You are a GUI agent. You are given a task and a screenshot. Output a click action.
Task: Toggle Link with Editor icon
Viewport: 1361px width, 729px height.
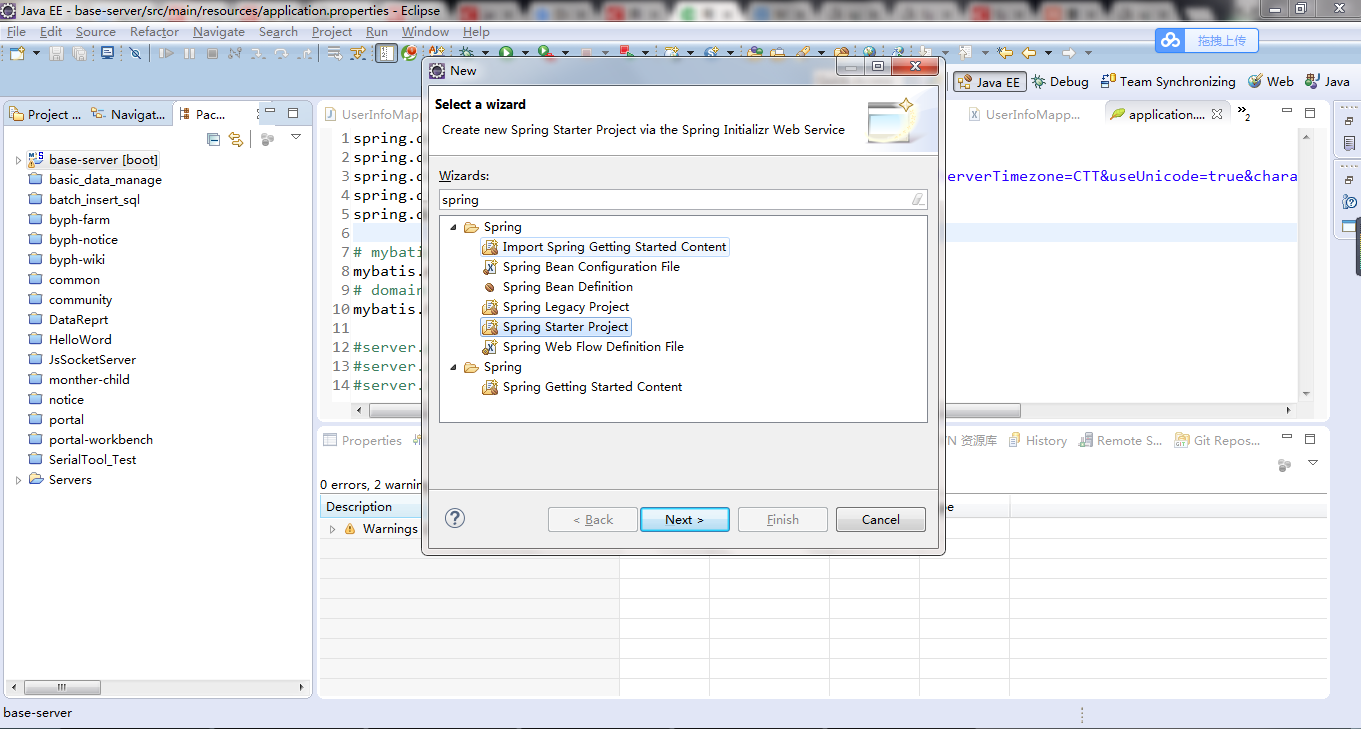tap(236, 139)
